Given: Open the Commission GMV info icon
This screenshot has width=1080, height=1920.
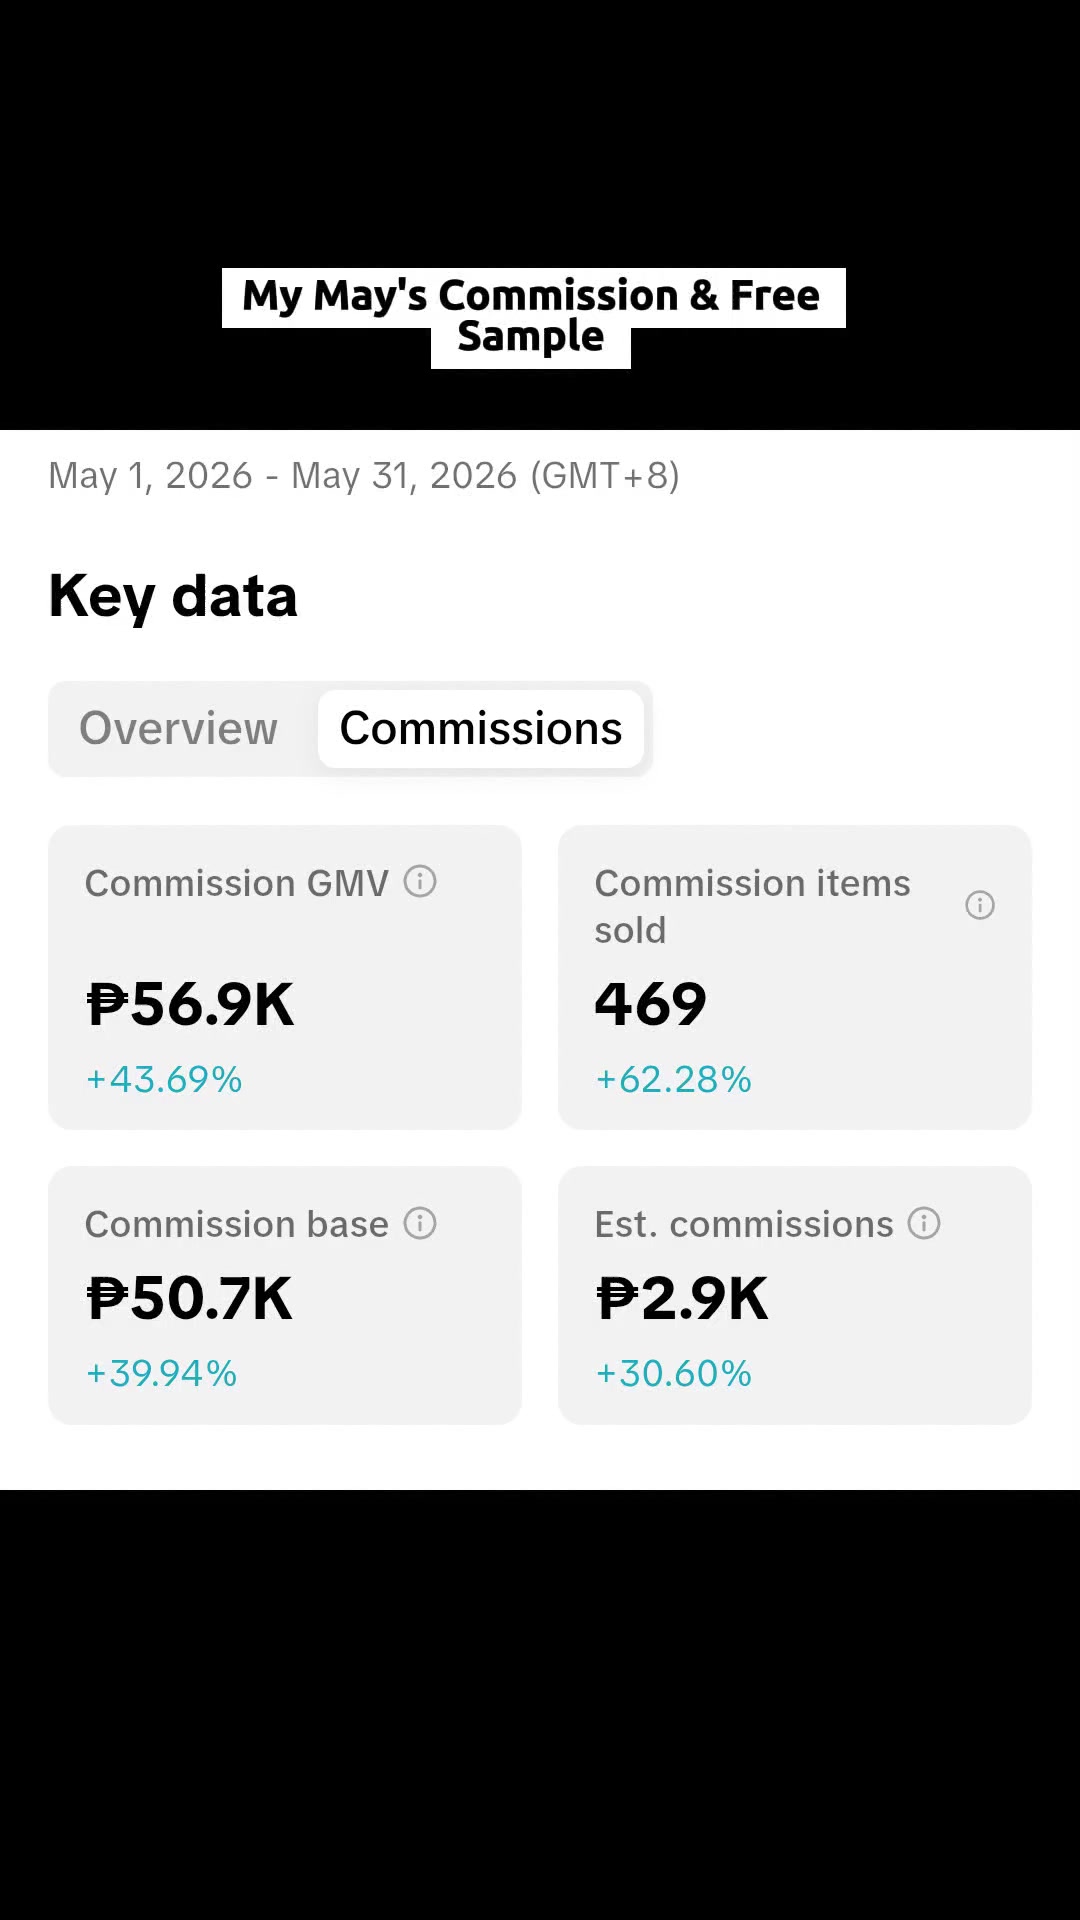Looking at the screenshot, I should pyautogui.click(x=420, y=882).
